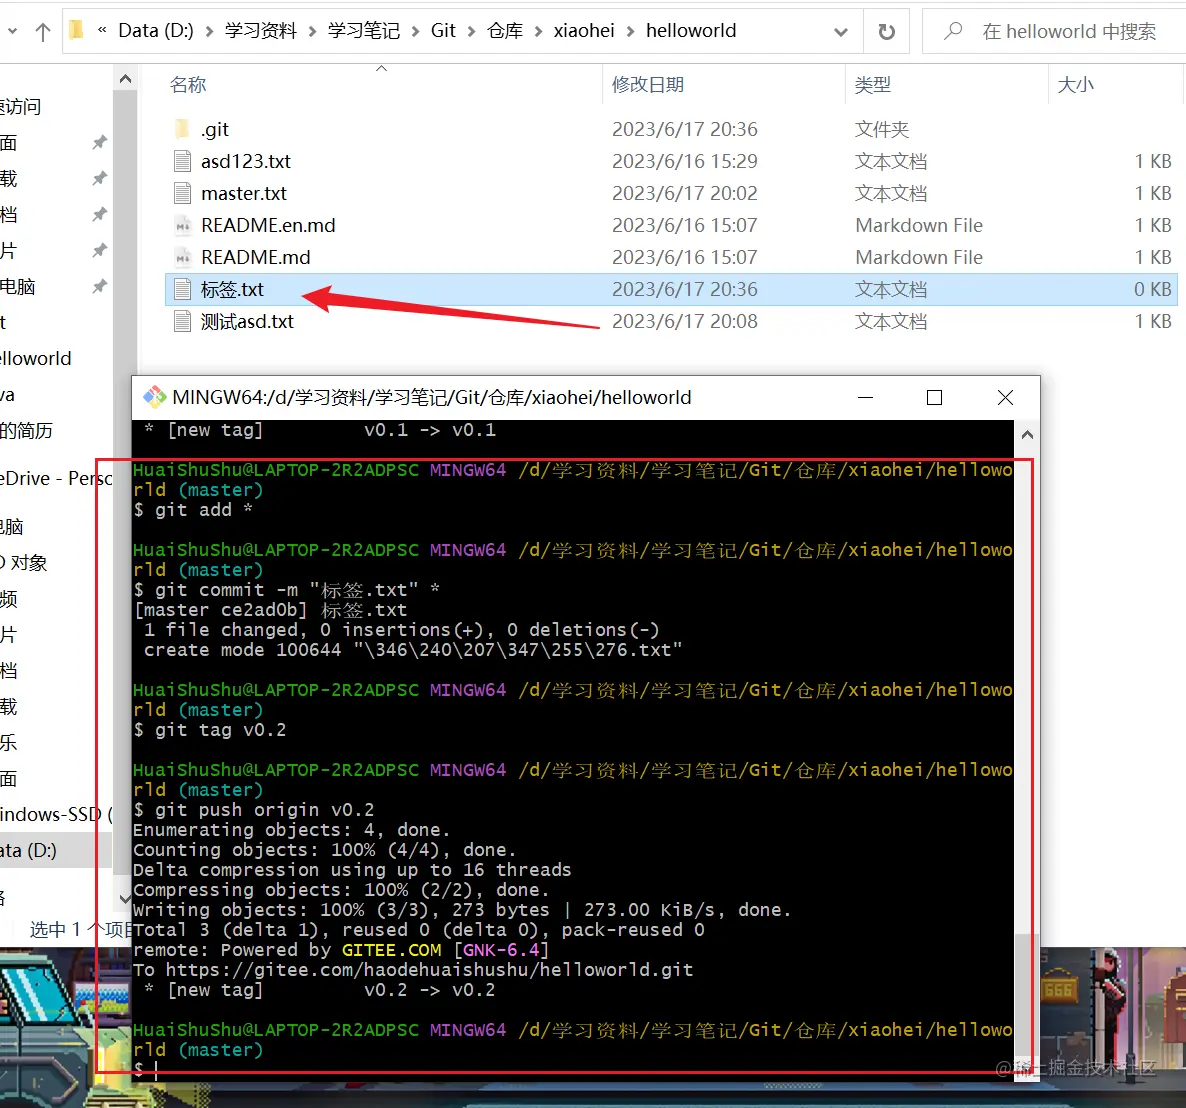Click the pin icon beside 电脑 in sidebar
This screenshot has width=1186, height=1108.
[99, 287]
